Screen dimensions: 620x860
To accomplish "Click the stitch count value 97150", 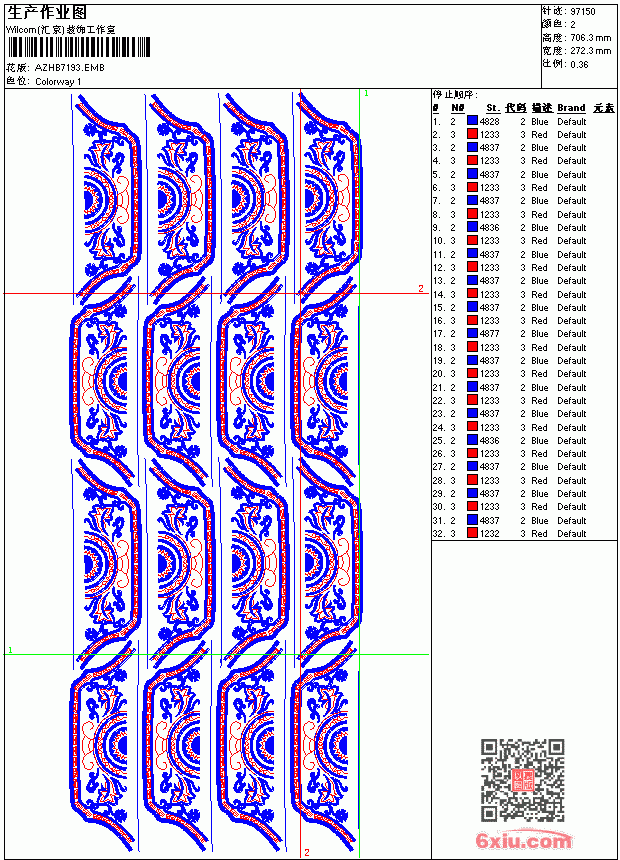I will coord(583,11).
